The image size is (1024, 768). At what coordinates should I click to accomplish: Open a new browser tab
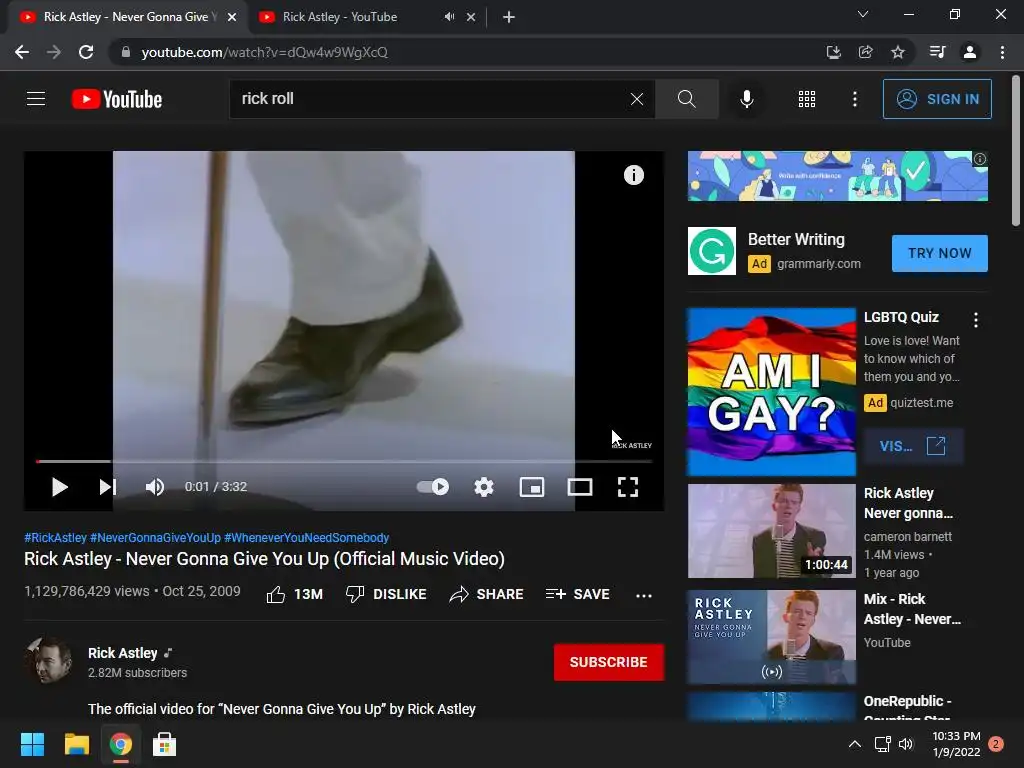click(509, 17)
